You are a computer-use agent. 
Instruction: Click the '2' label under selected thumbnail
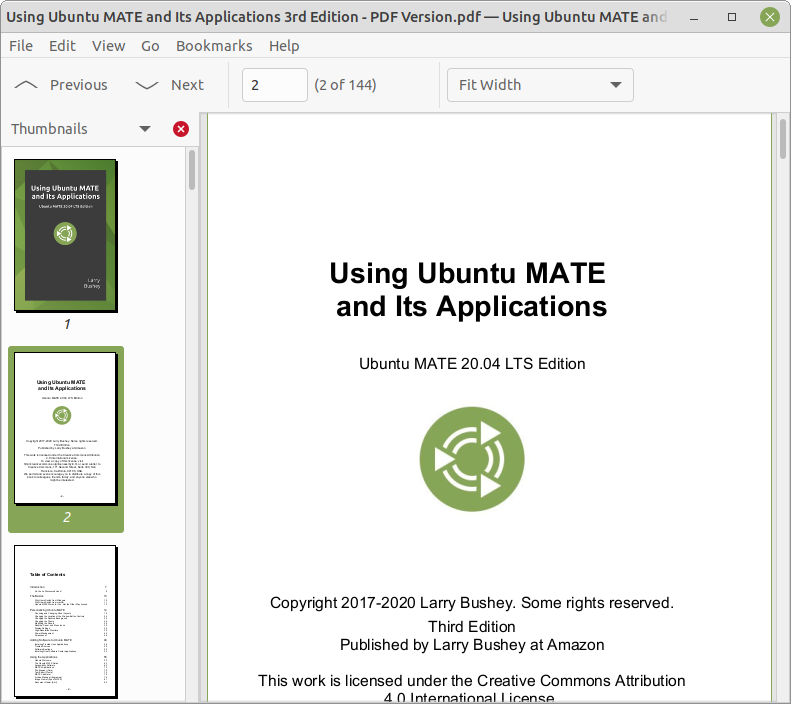point(67,517)
